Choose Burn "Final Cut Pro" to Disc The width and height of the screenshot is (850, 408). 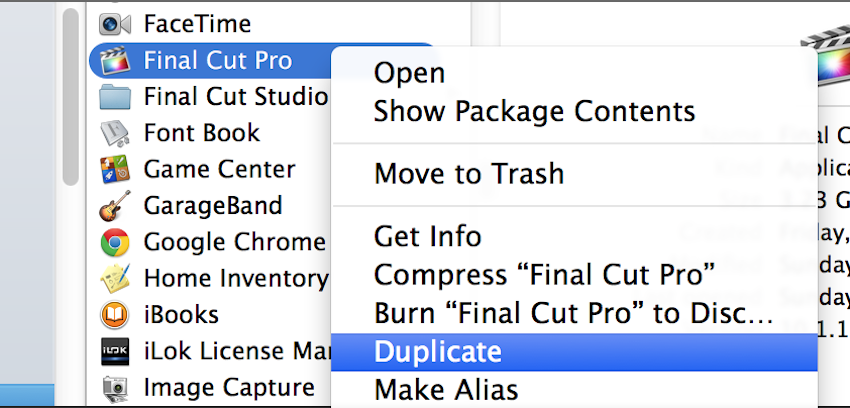[574, 312]
